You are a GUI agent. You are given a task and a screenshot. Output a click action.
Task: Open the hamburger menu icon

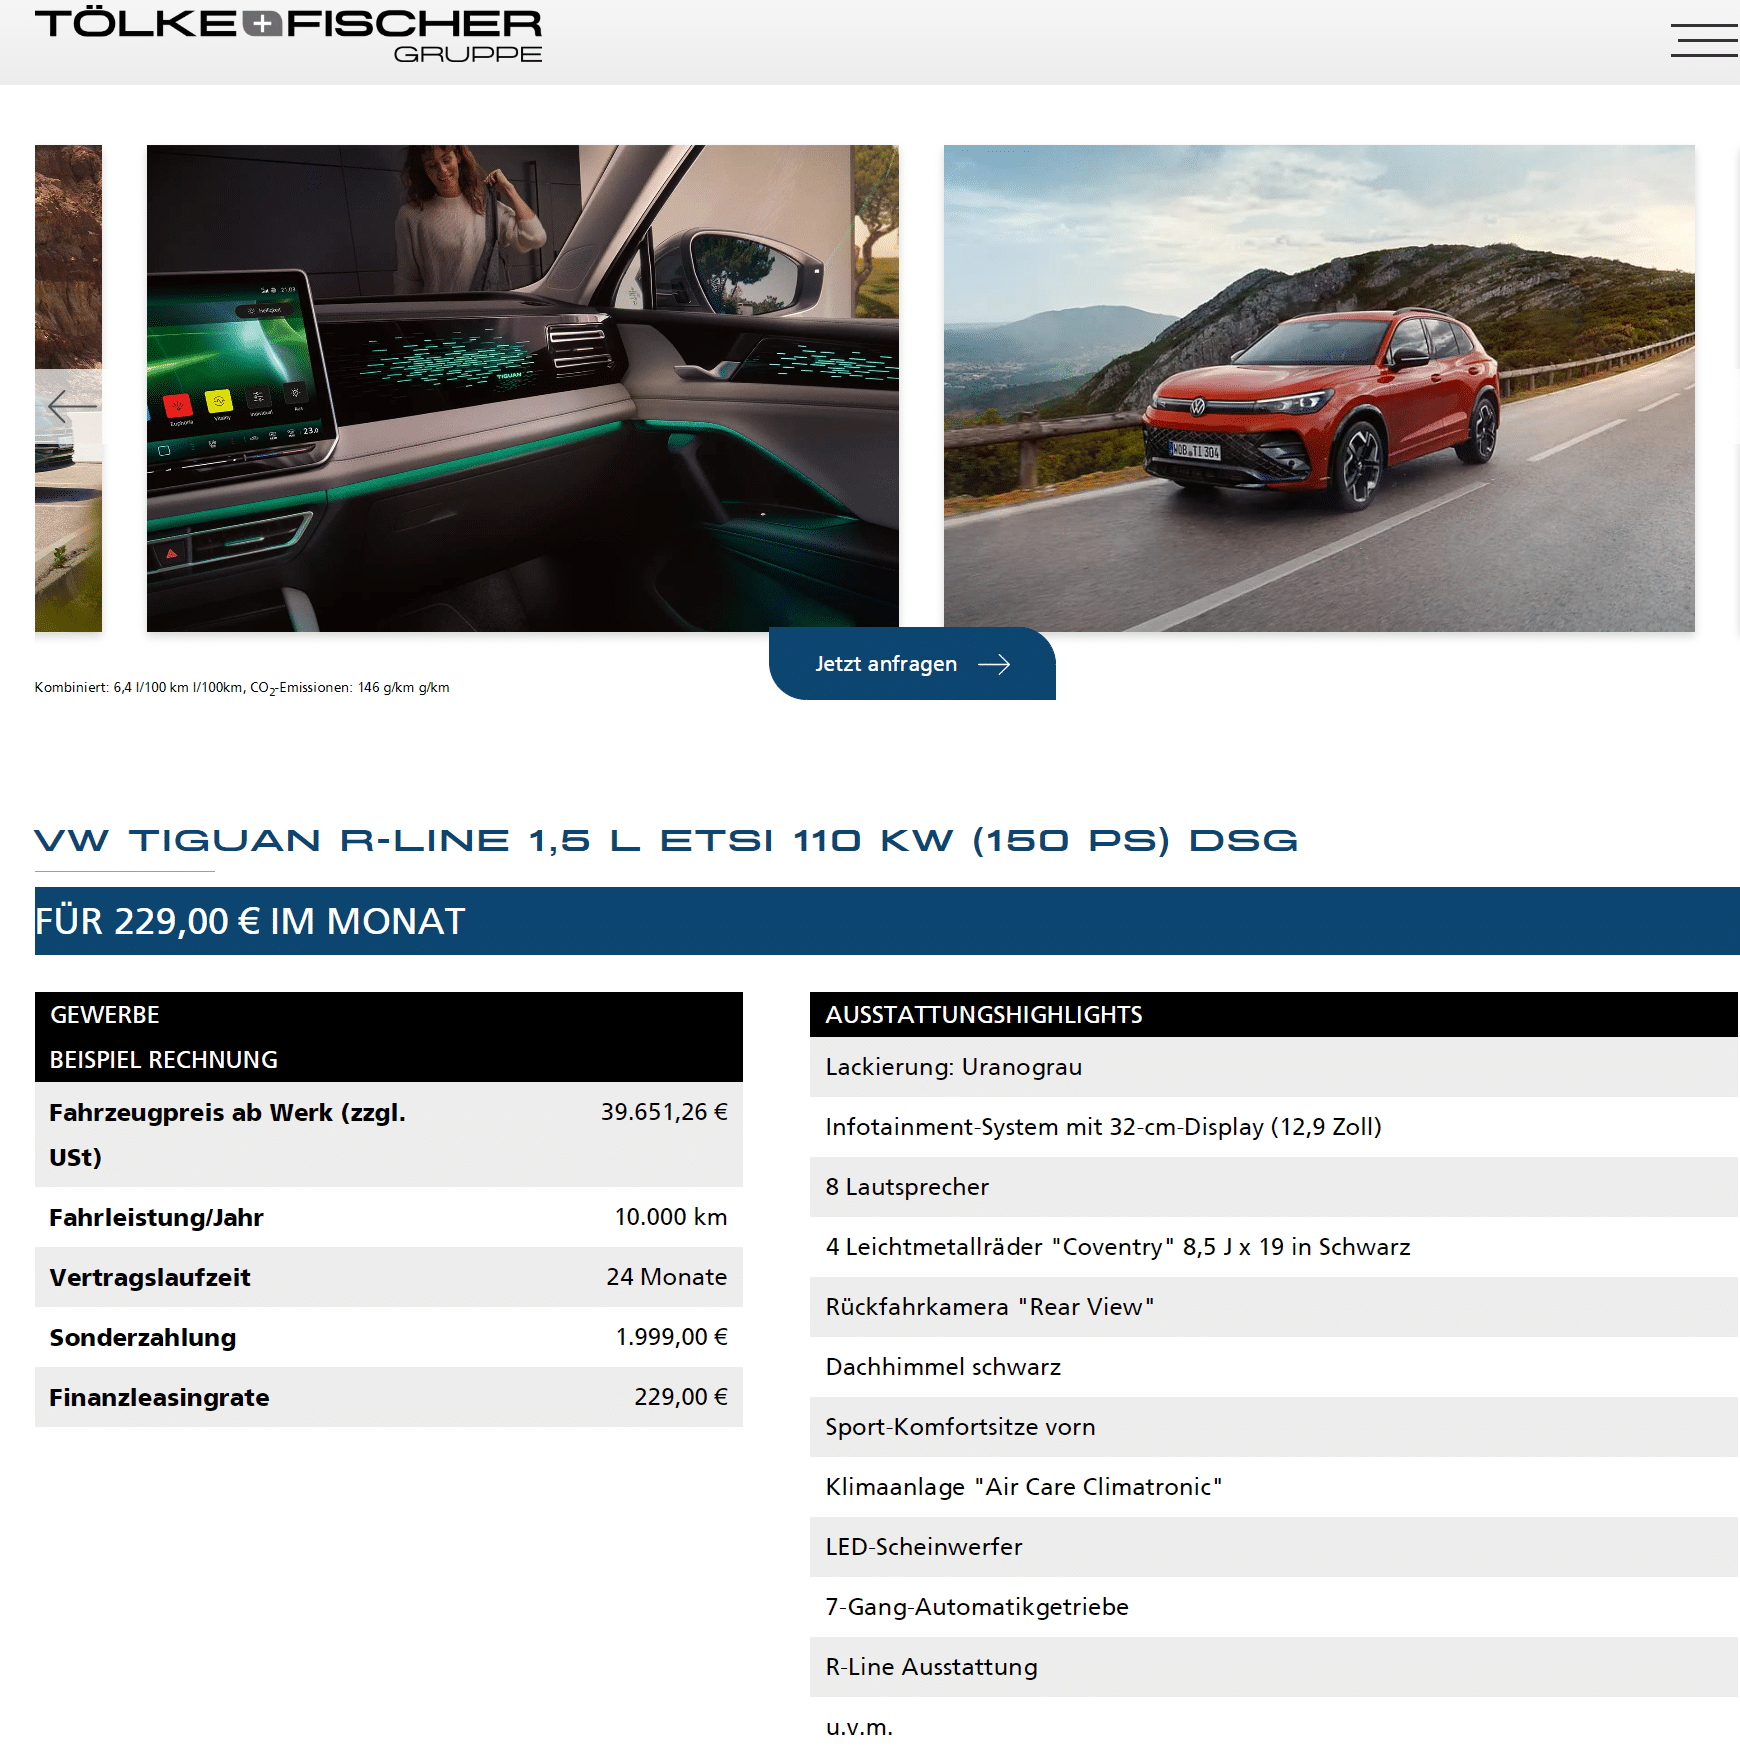1704,40
